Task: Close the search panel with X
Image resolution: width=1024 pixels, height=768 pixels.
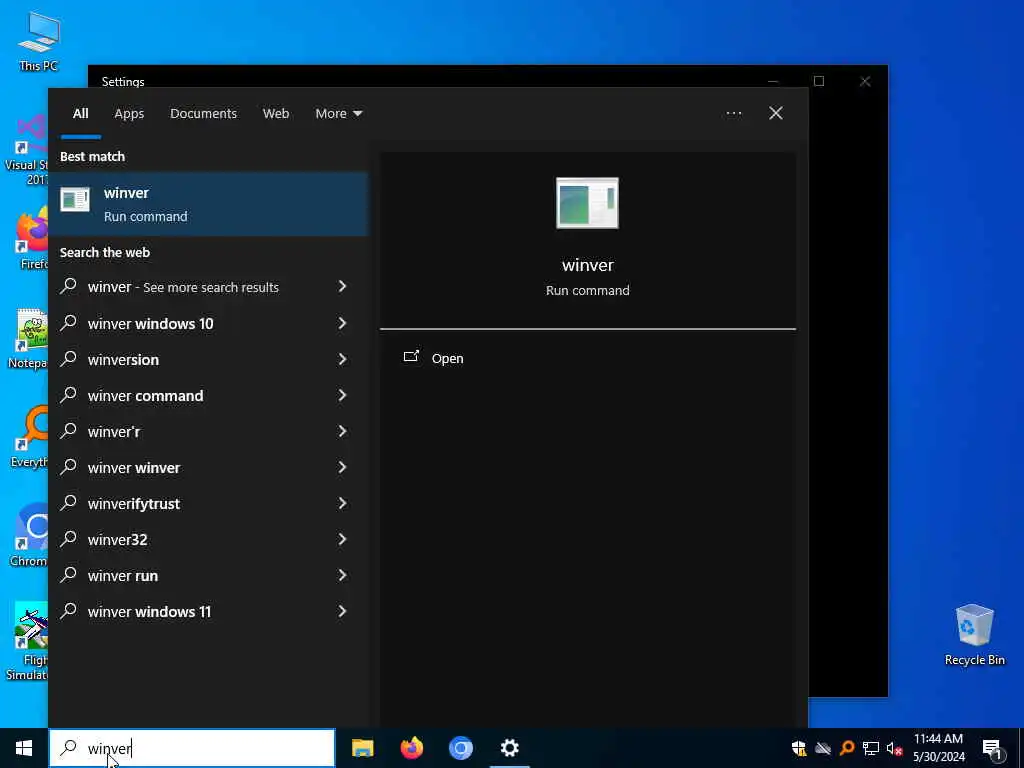Action: (x=775, y=114)
